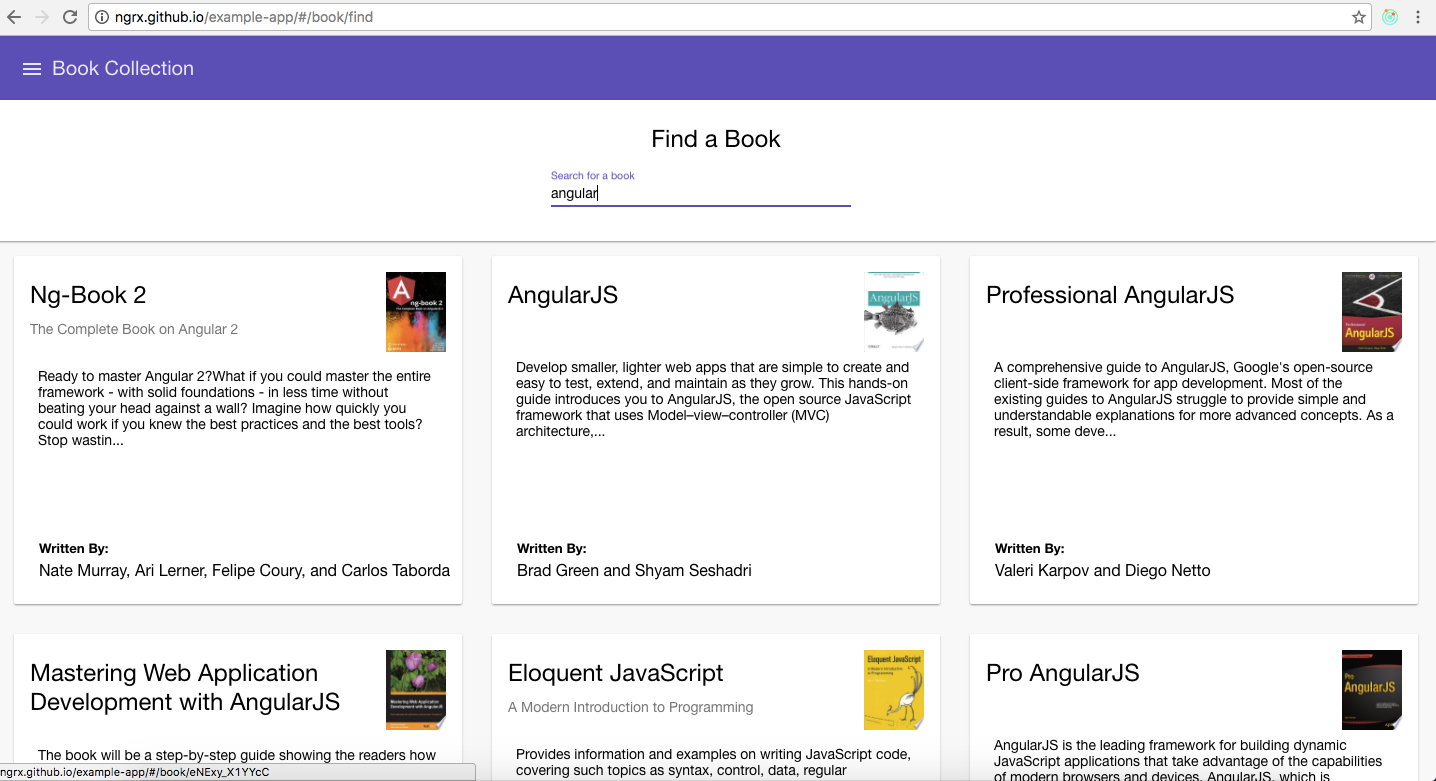Click the green extension icon in toolbar
Viewport: 1436px width, 781px height.
coord(1390,17)
